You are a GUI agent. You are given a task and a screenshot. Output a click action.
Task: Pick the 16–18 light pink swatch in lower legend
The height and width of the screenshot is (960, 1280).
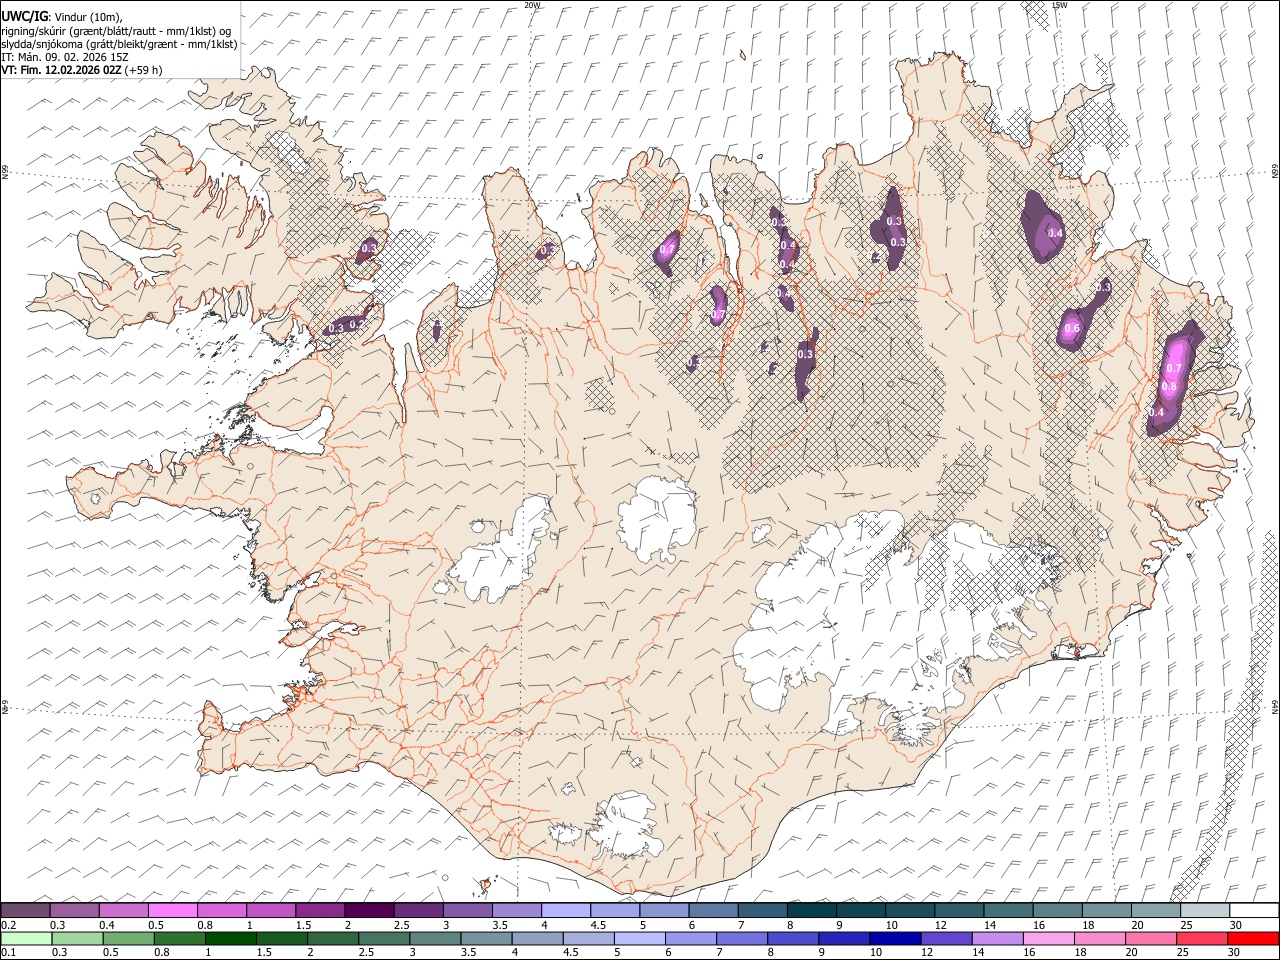click(x=1048, y=938)
